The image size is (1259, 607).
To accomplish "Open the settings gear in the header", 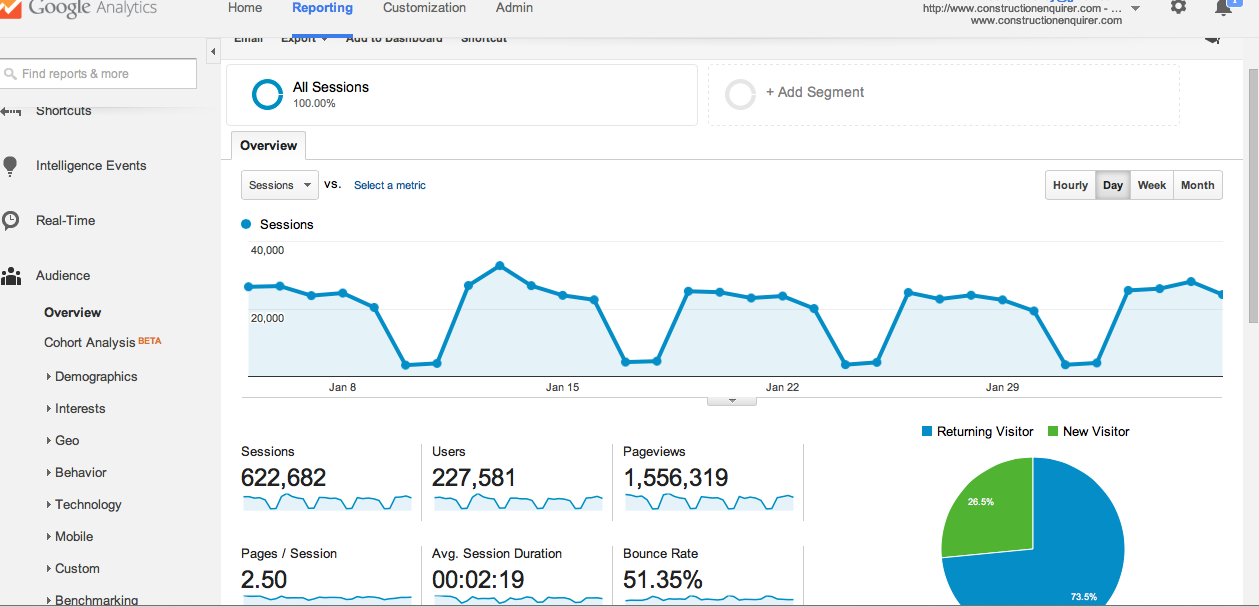I will pyautogui.click(x=1178, y=7).
